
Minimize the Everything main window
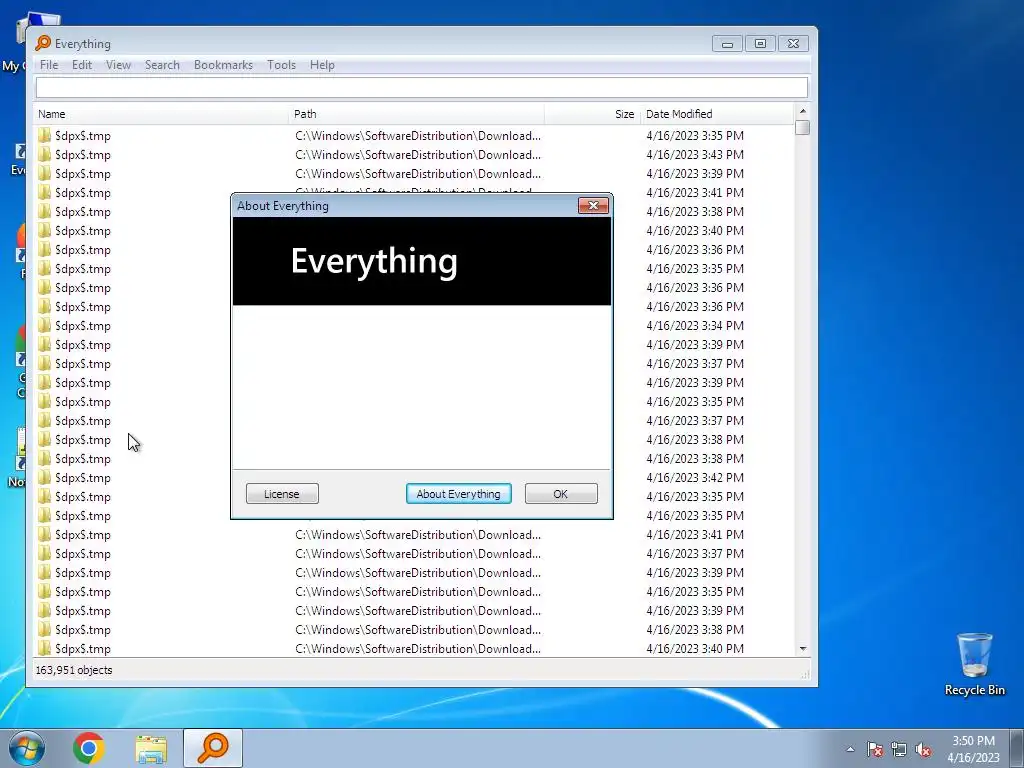[727, 44]
